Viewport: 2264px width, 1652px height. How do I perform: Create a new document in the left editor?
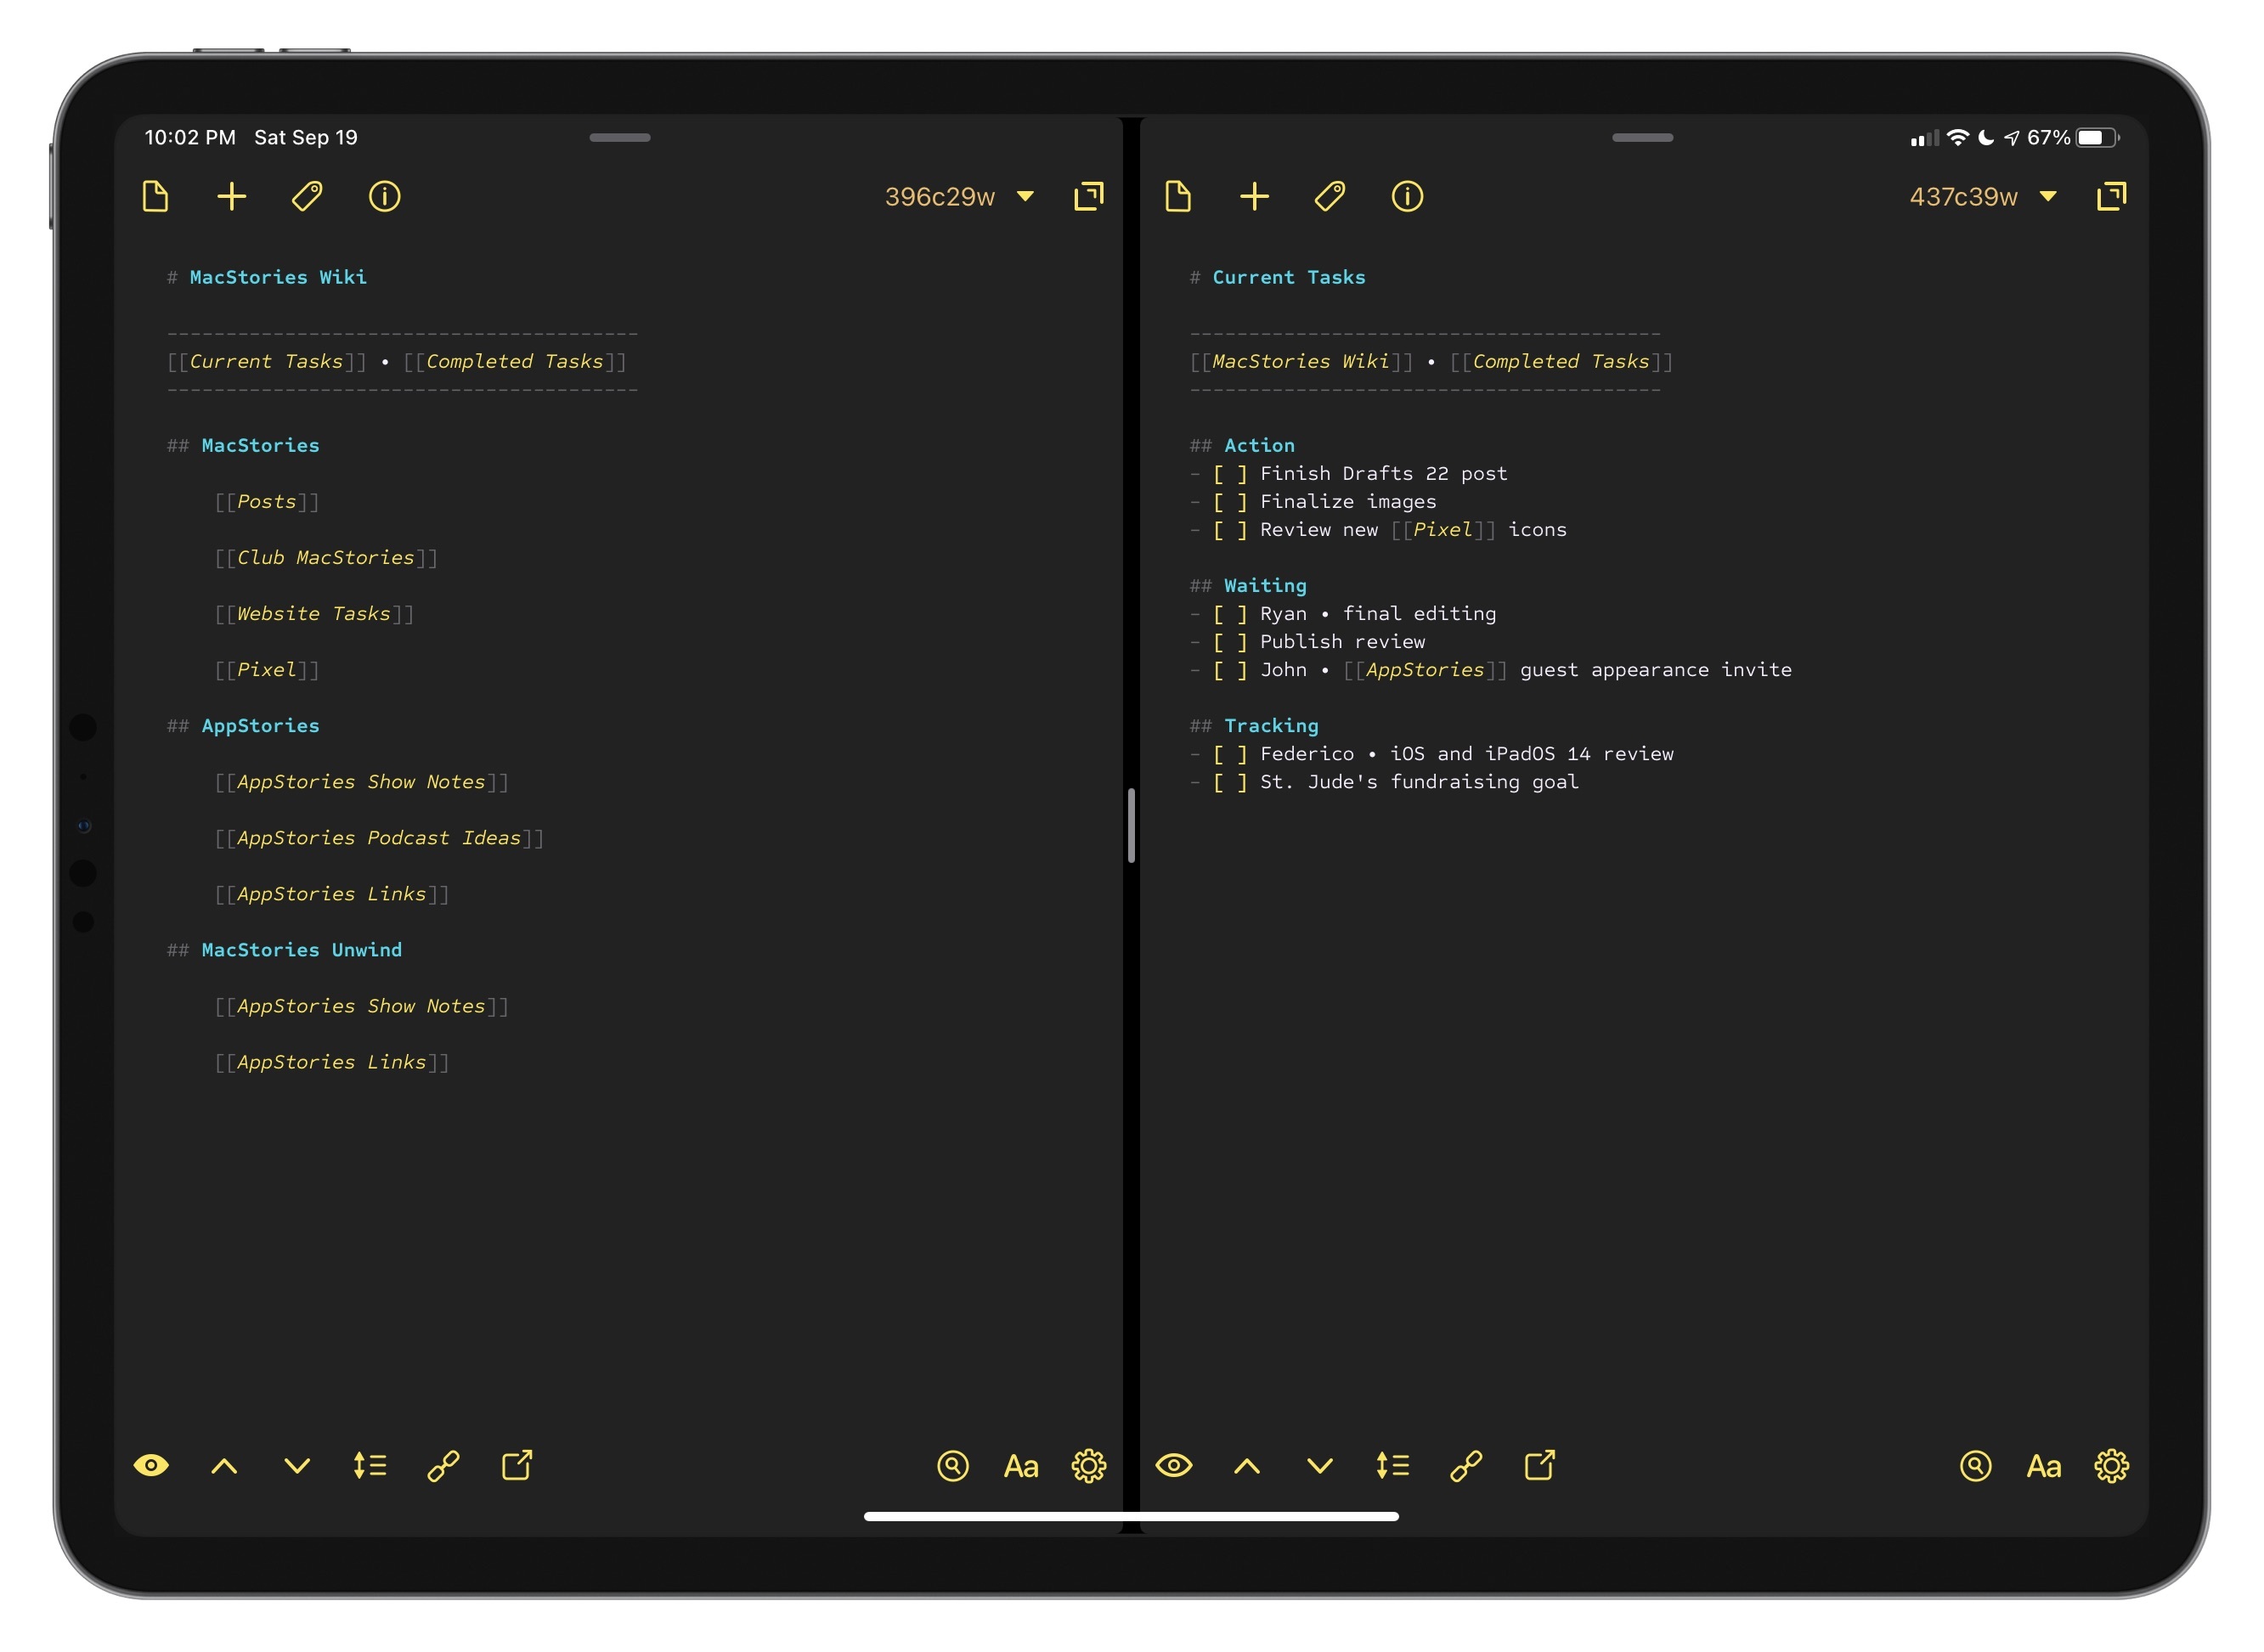tap(231, 197)
